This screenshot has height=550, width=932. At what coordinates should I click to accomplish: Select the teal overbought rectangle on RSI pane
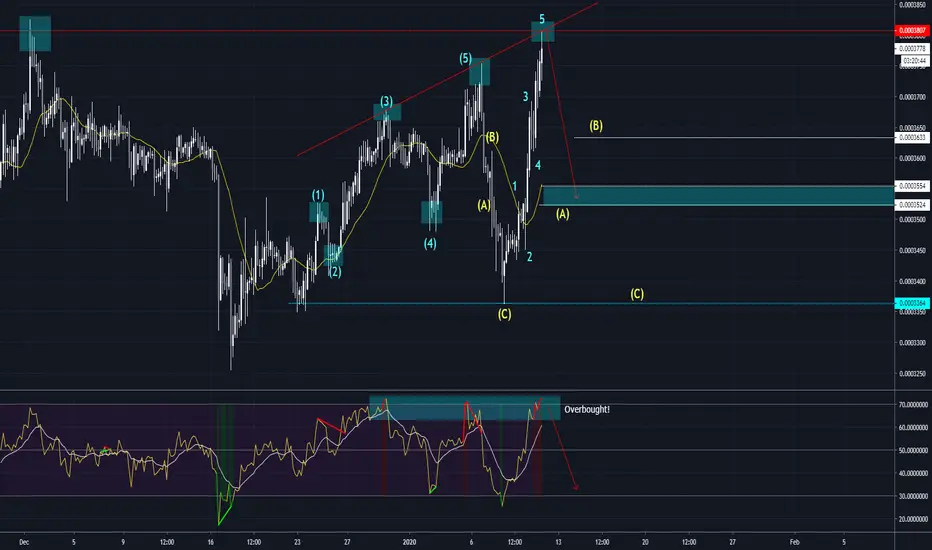pos(465,408)
